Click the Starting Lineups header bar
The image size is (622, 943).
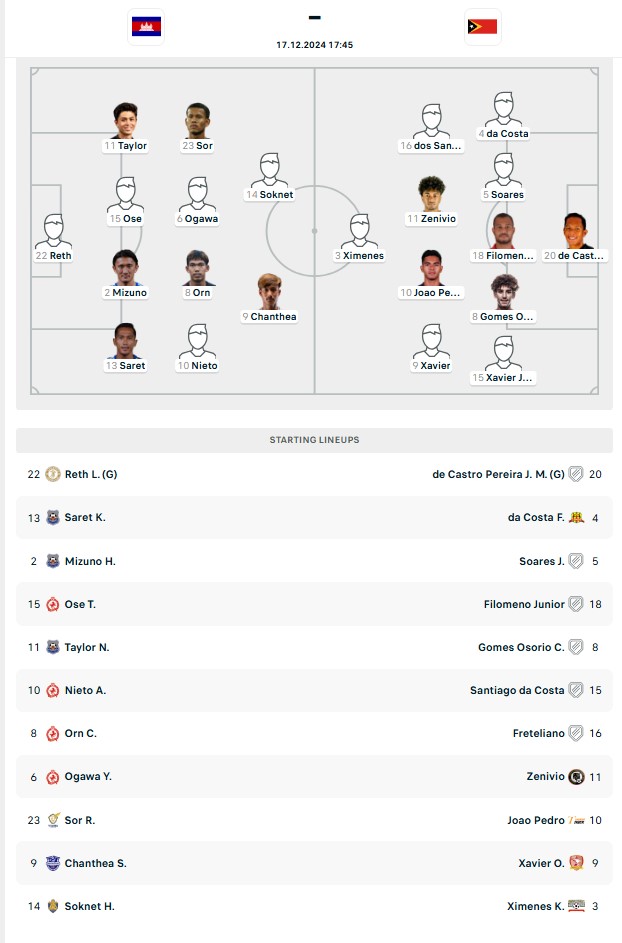point(314,440)
